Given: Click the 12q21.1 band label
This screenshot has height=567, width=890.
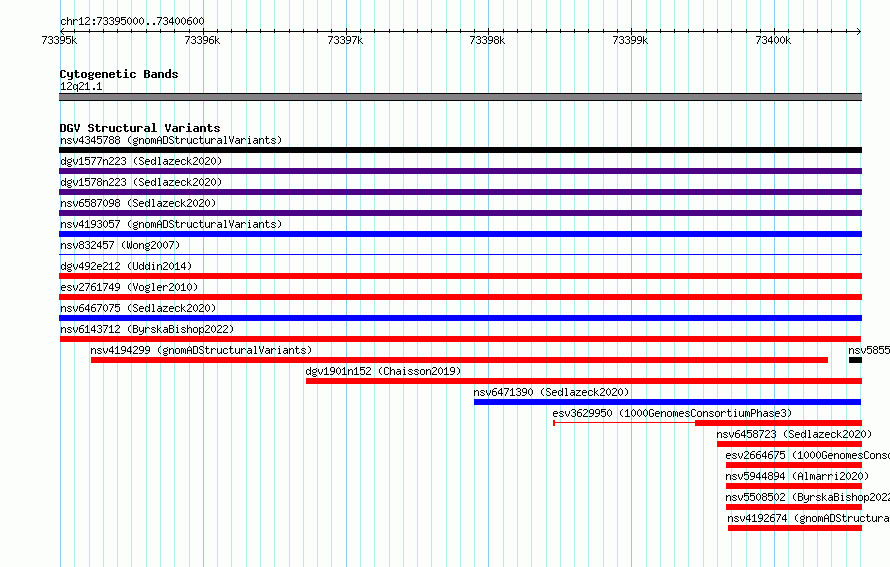Looking at the screenshot, I should (81, 86).
